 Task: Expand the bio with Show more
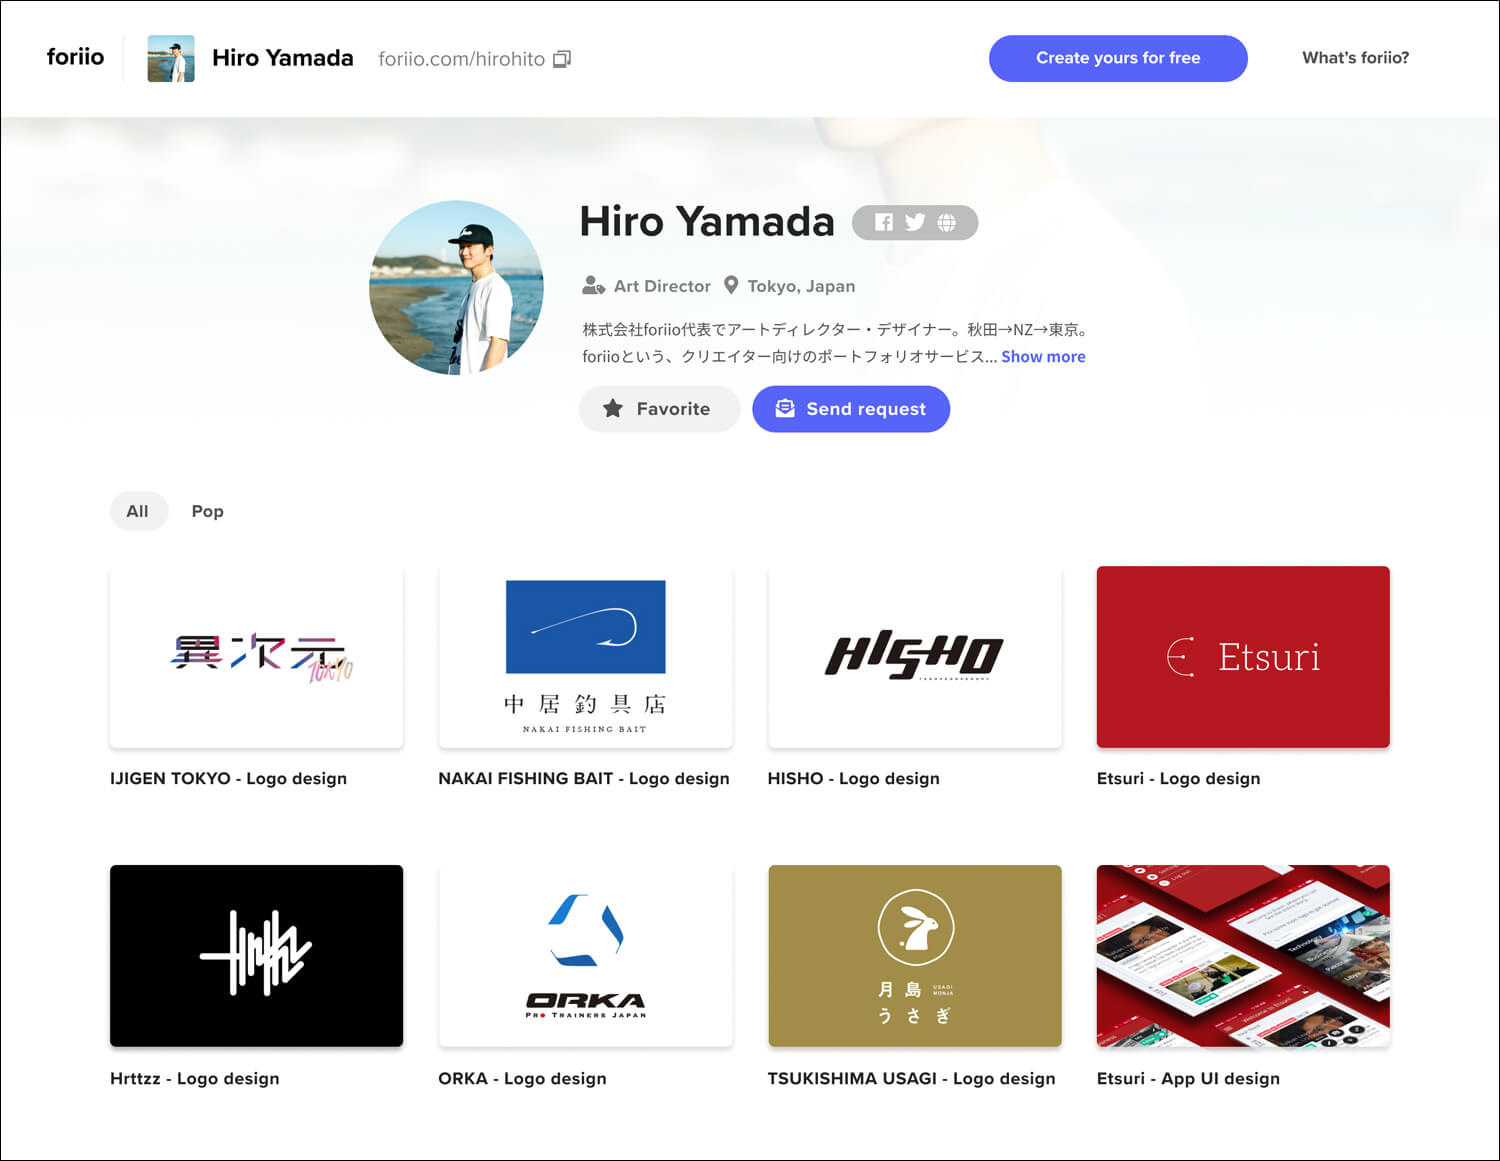pos(1043,357)
